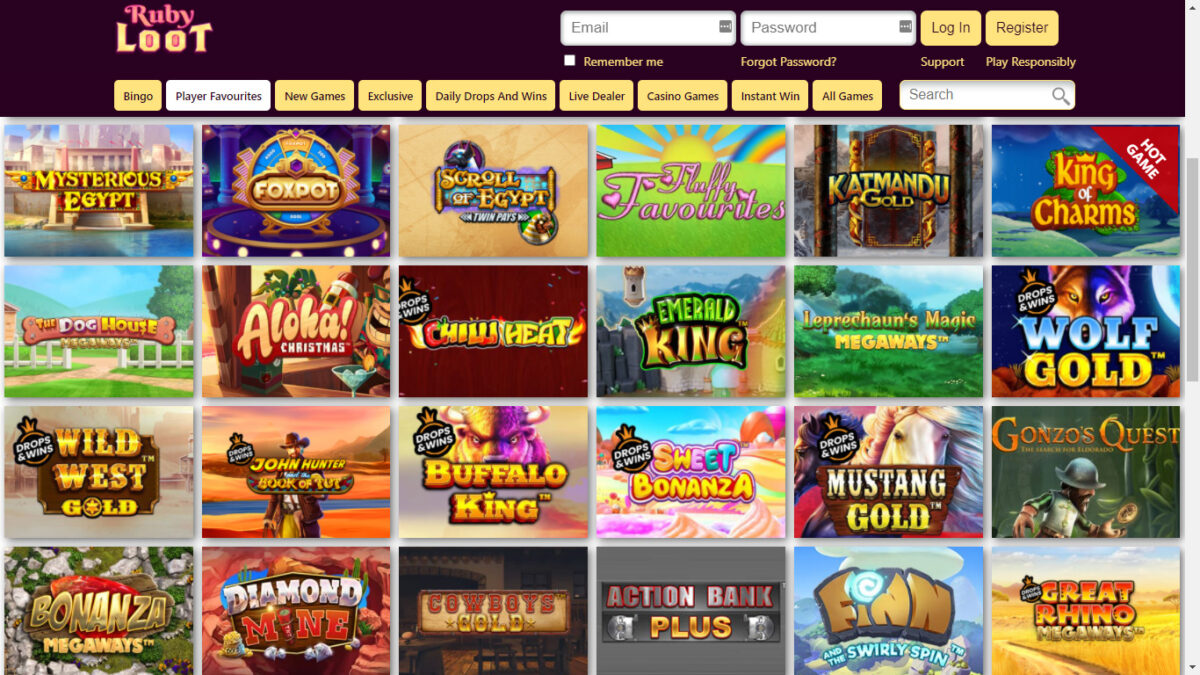The image size is (1200, 675).
Task: Go to the Live Dealer tab
Action: [x=597, y=96]
